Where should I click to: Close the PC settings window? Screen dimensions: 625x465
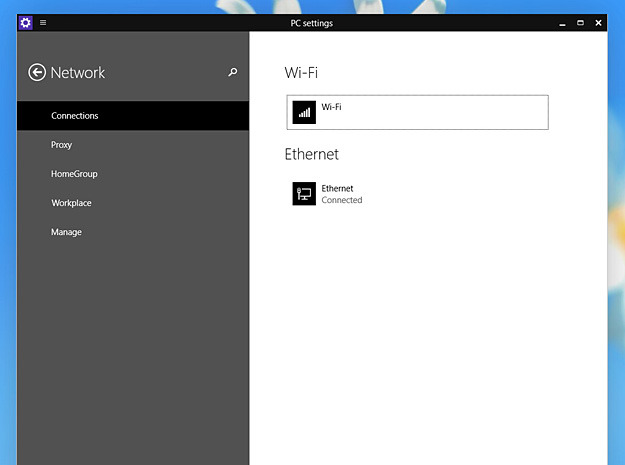coord(598,23)
